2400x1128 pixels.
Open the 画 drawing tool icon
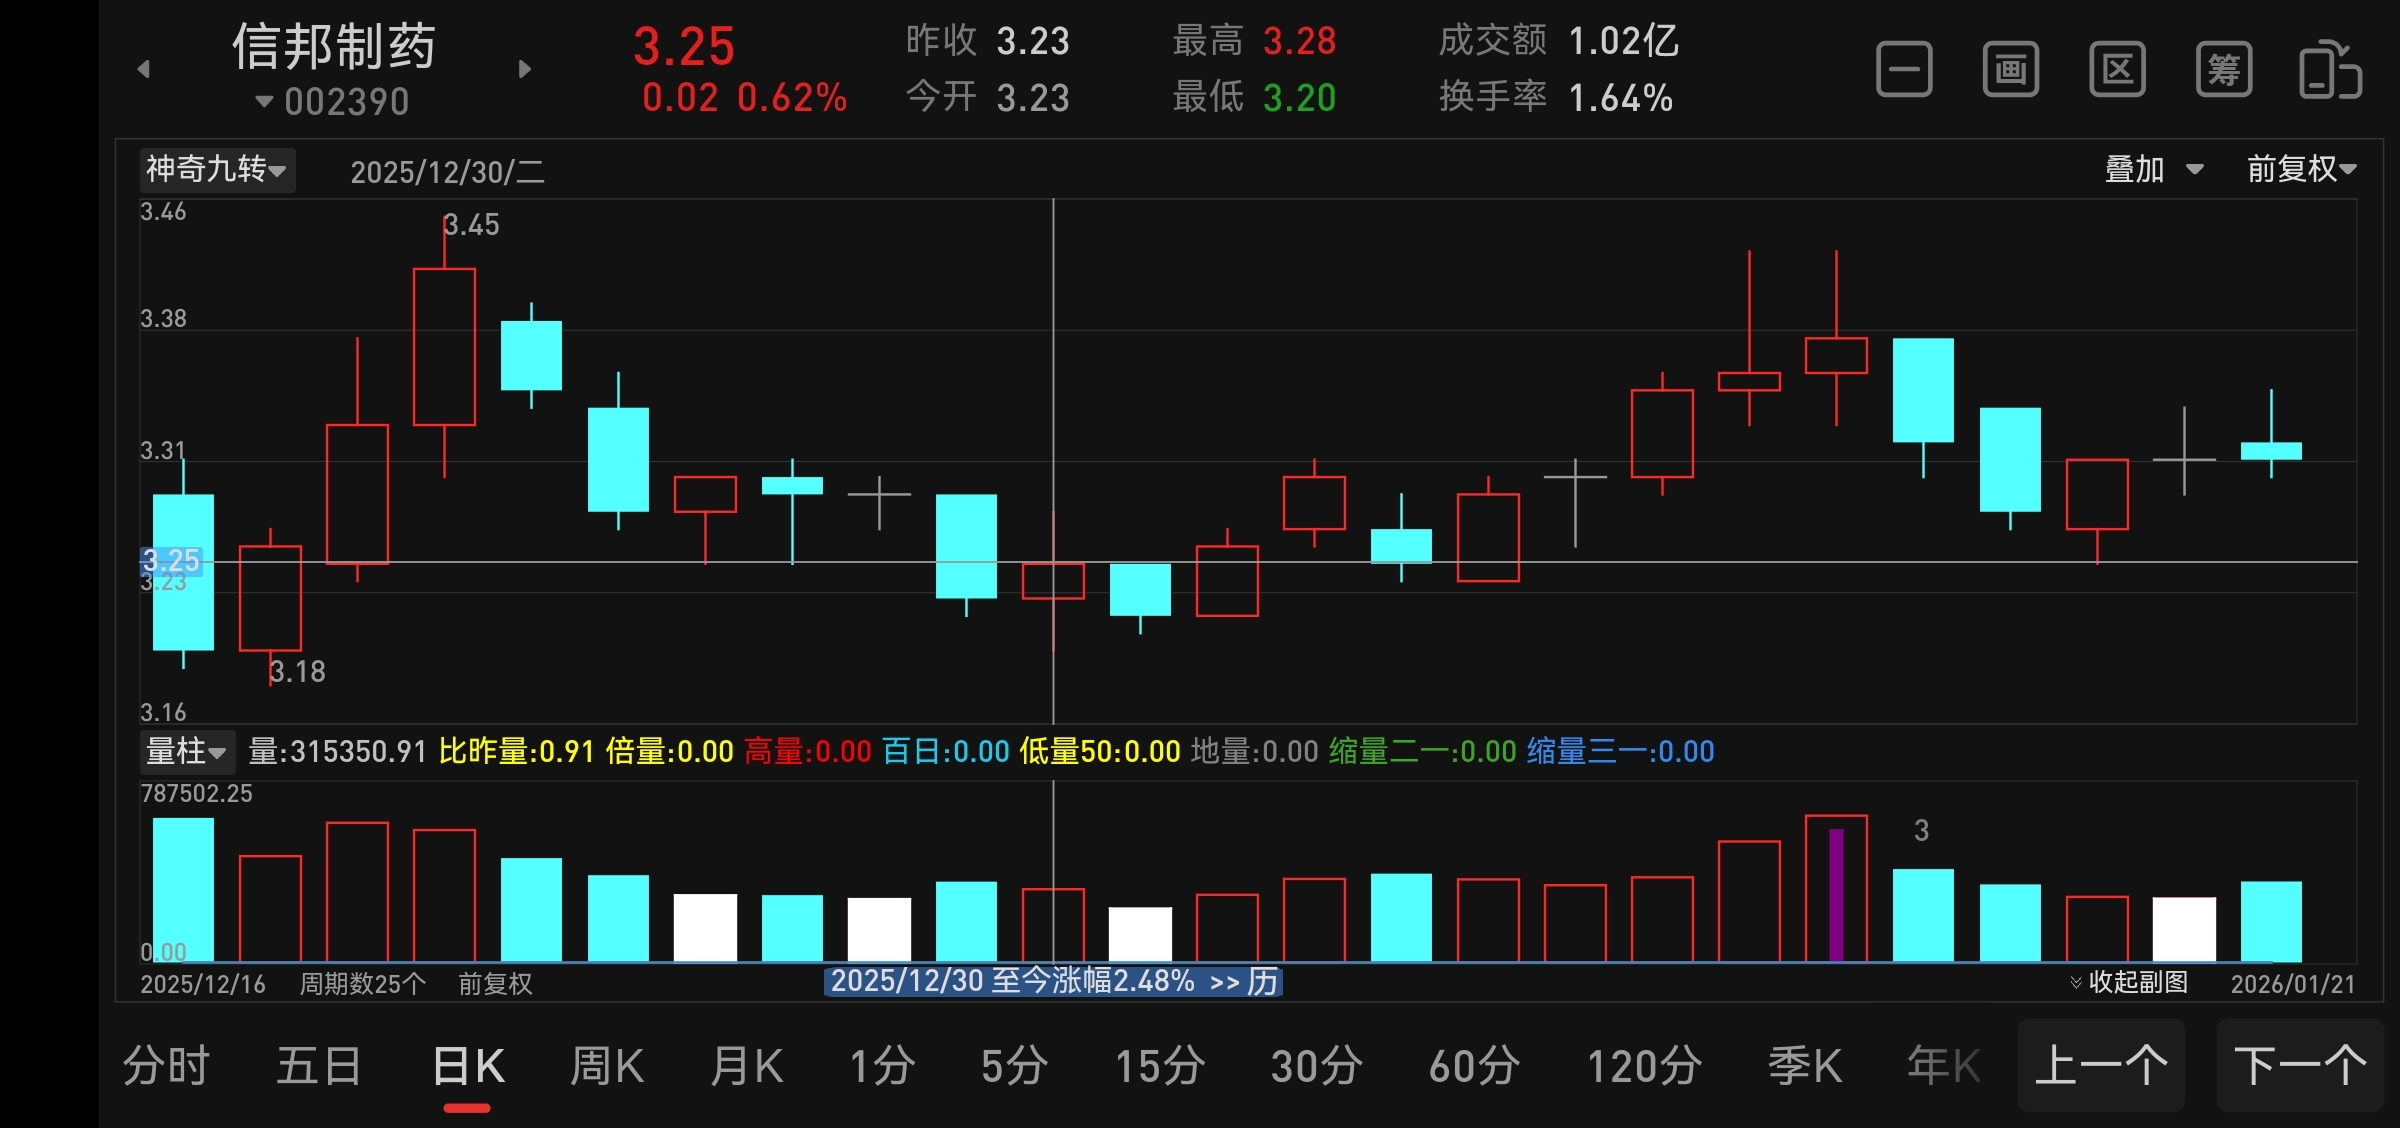point(2010,70)
